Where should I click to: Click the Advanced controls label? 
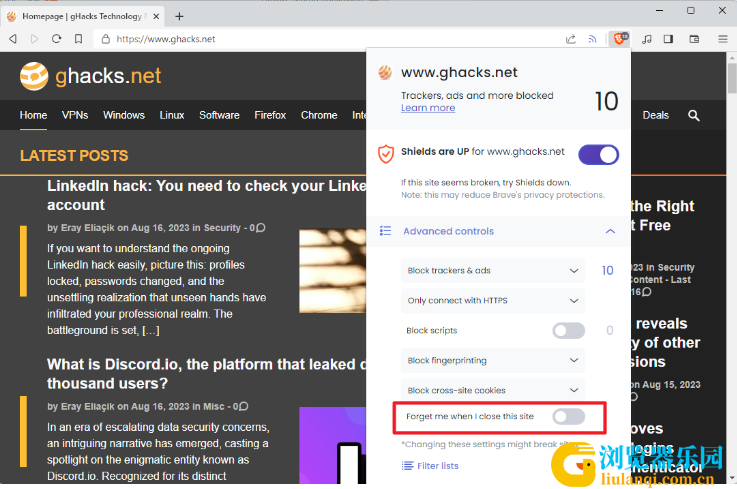[x=448, y=231]
